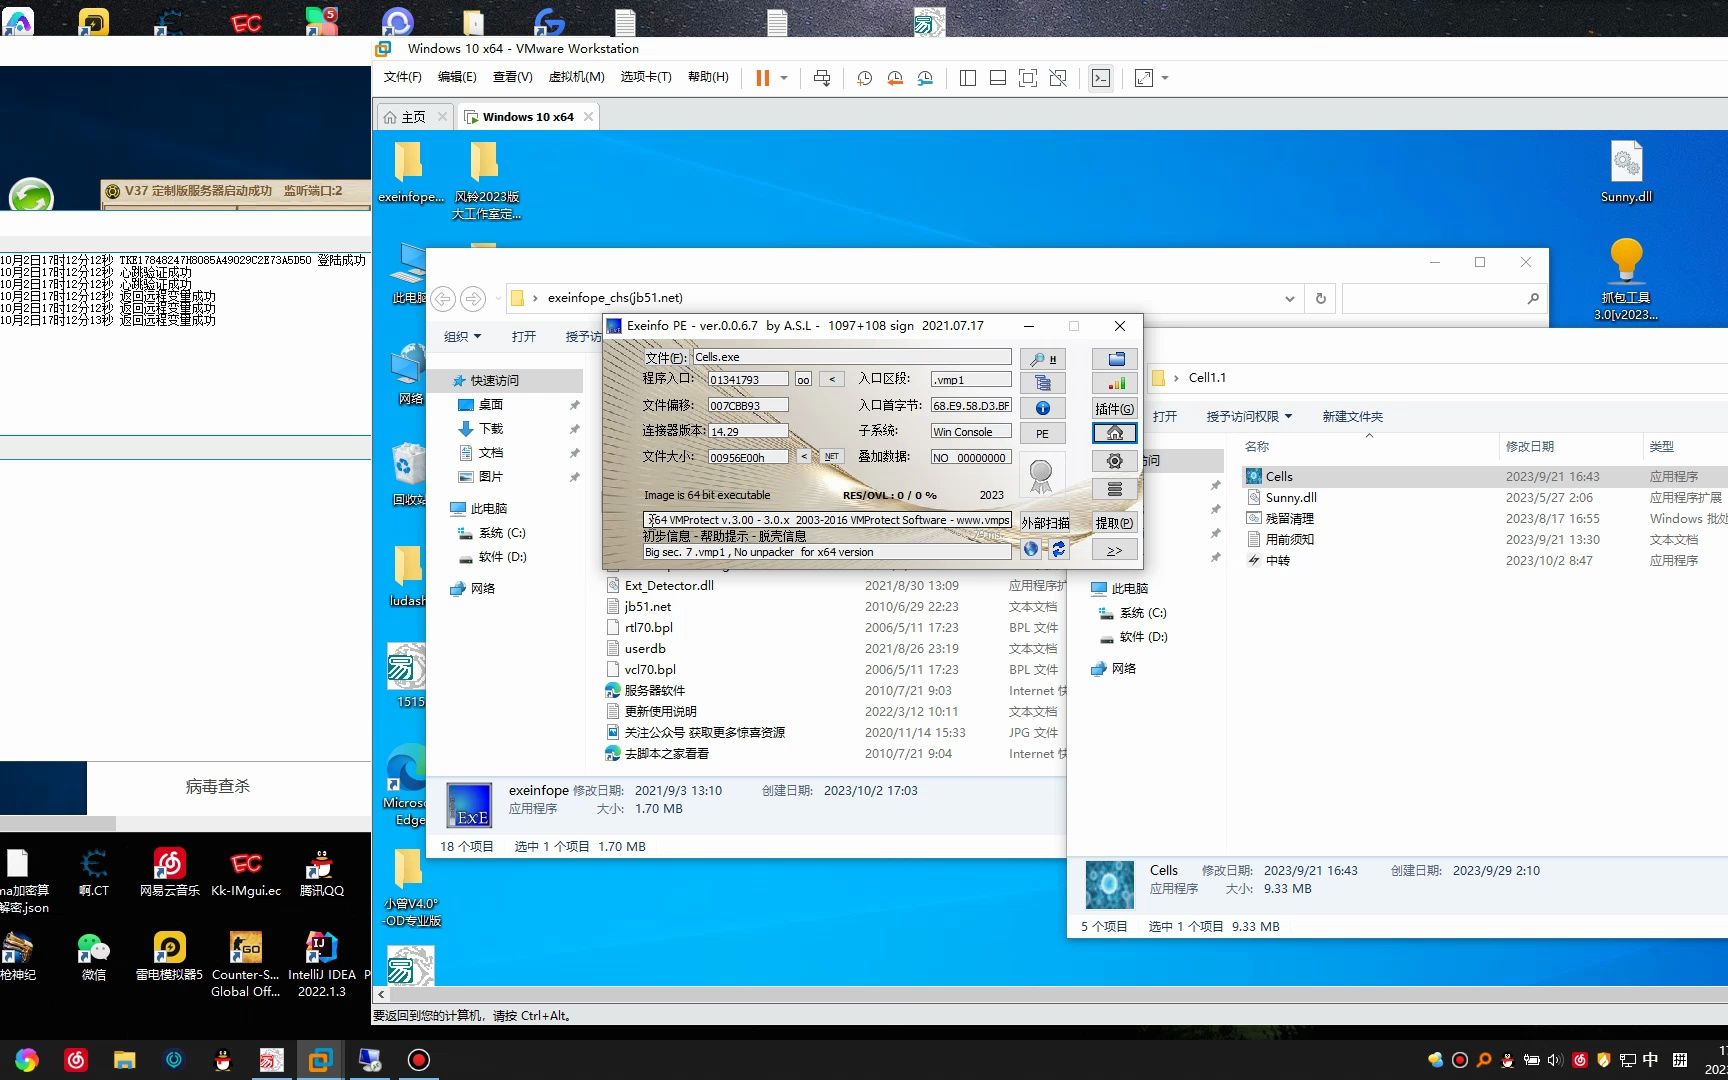Click 新建文件夹 in Cell1.1 window
Viewport: 1728px width, 1080px height.
point(1352,417)
